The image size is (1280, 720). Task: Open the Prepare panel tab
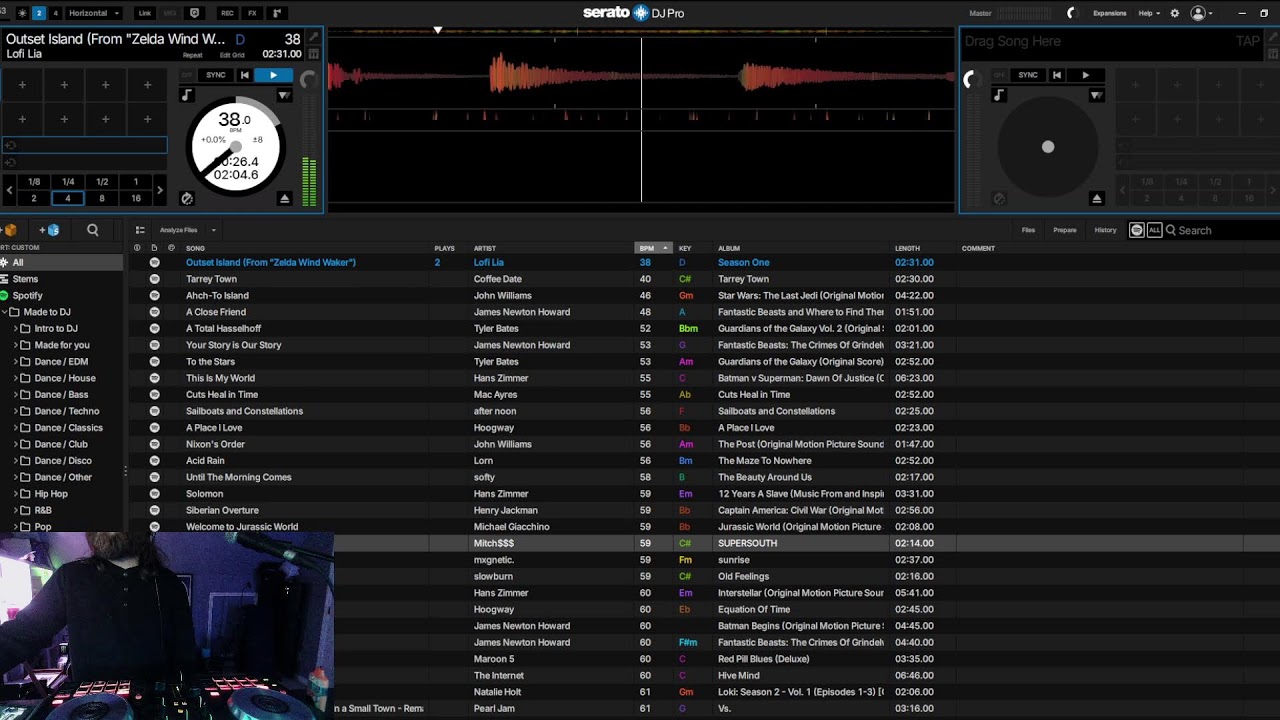(x=1065, y=230)
